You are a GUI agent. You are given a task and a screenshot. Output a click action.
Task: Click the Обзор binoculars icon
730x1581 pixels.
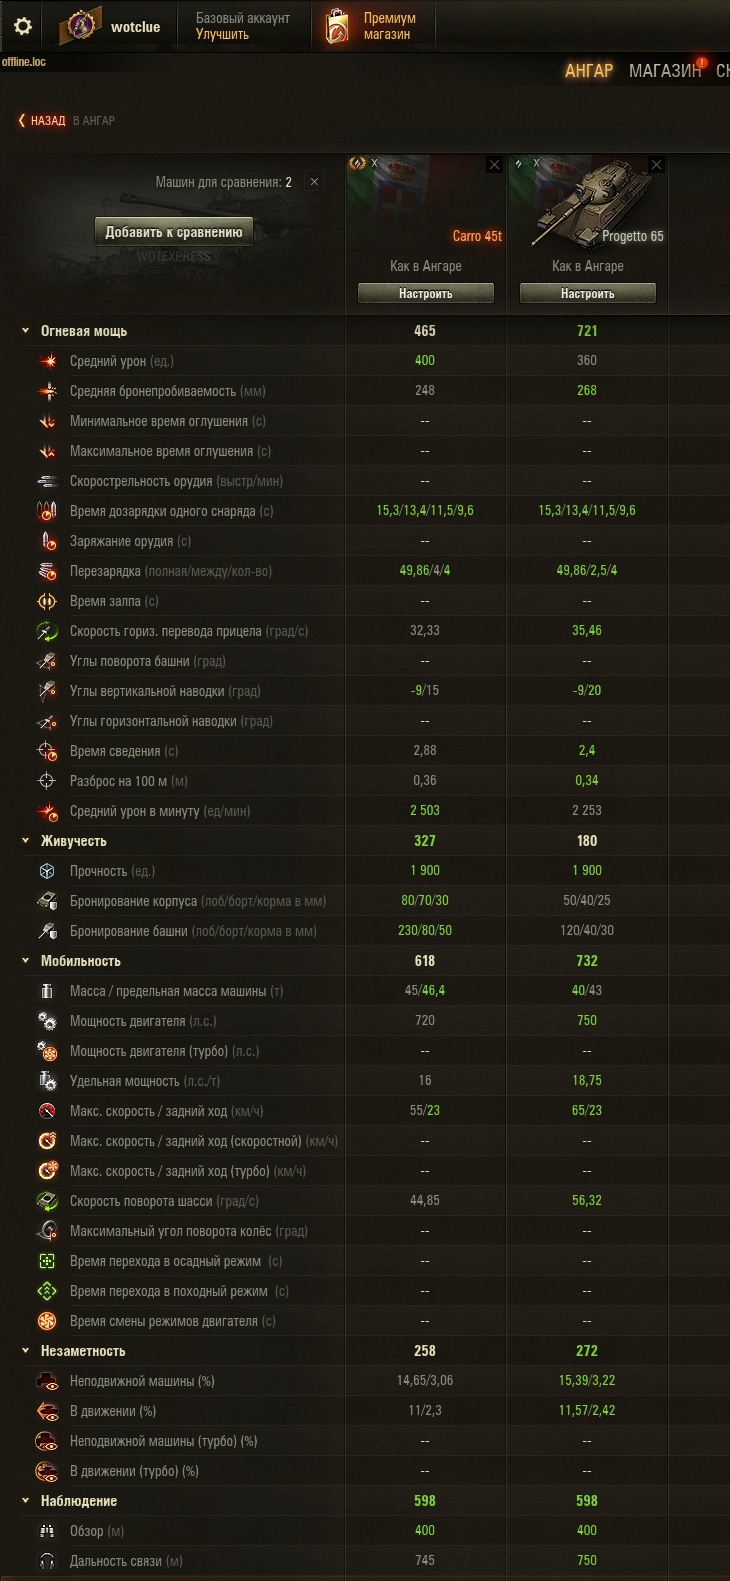(x=47, y=1531)
